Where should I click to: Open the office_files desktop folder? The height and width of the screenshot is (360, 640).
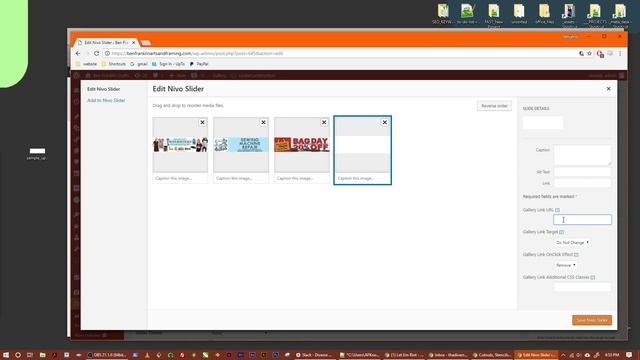tap(544, 14)
